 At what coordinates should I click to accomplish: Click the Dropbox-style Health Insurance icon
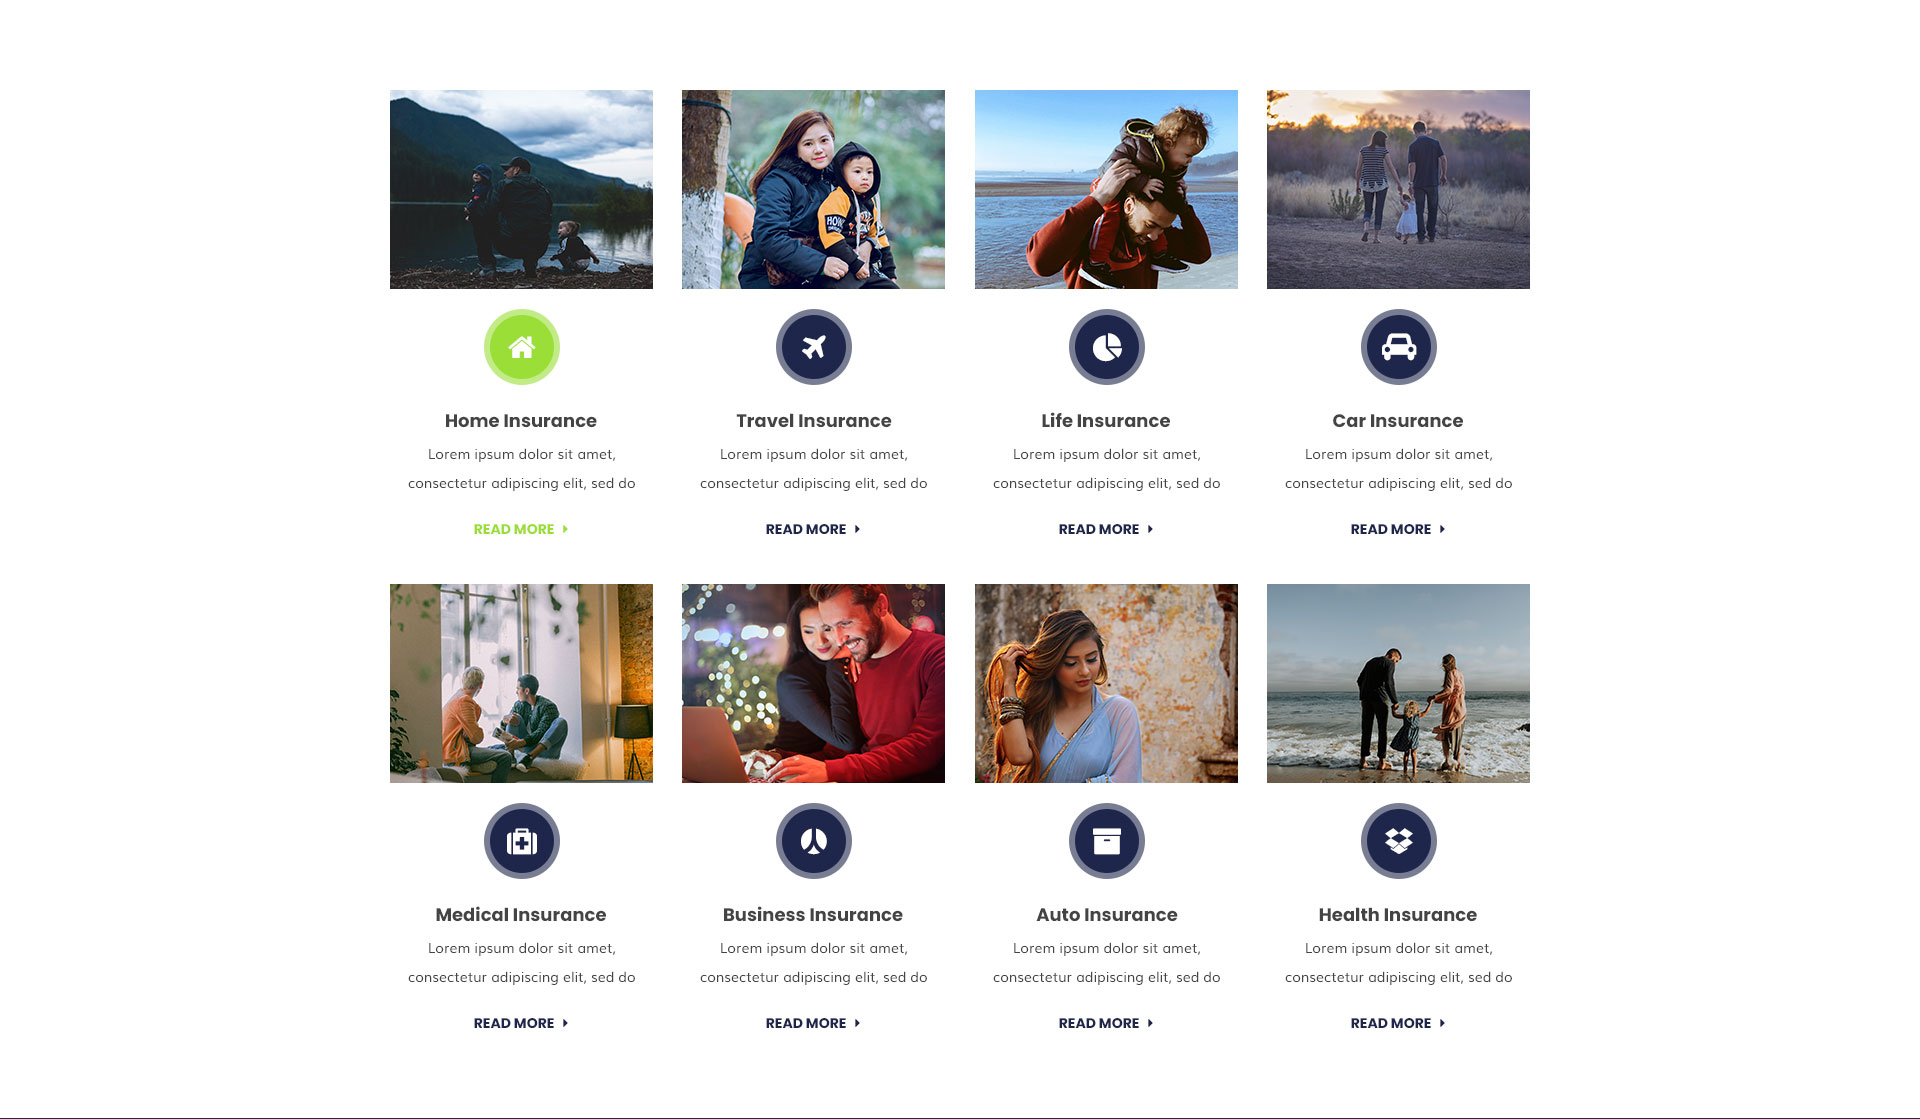coord(1398,841)
